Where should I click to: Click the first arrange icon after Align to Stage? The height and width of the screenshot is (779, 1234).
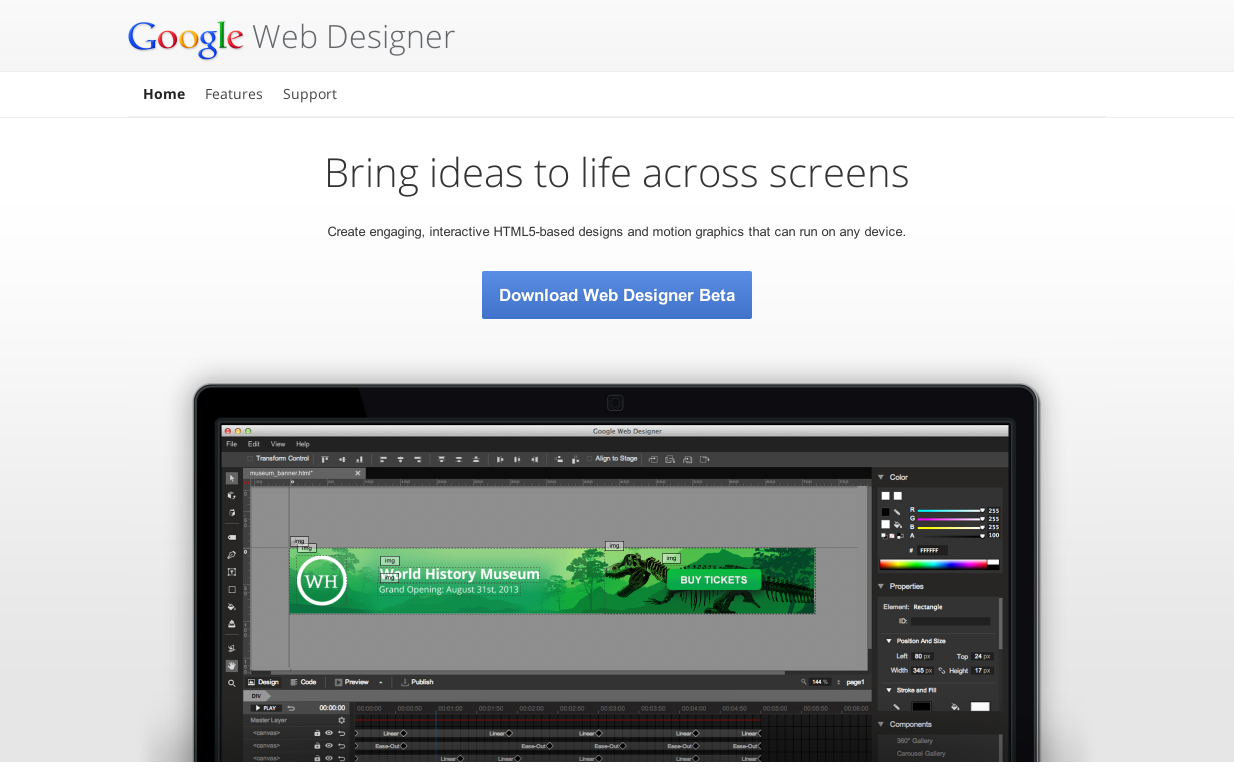(x=653, y=459)
